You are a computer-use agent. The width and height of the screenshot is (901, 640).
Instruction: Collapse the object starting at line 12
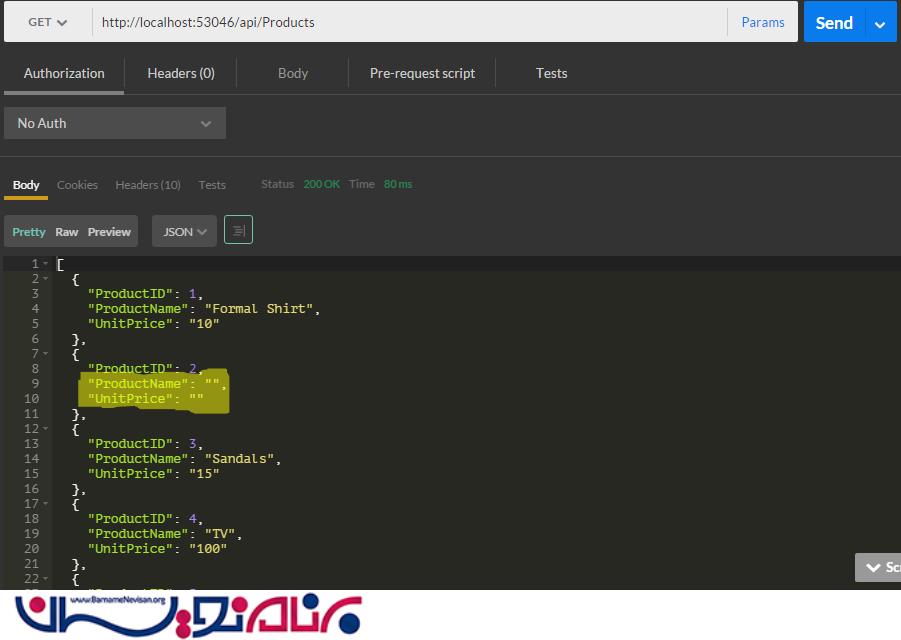45,429
